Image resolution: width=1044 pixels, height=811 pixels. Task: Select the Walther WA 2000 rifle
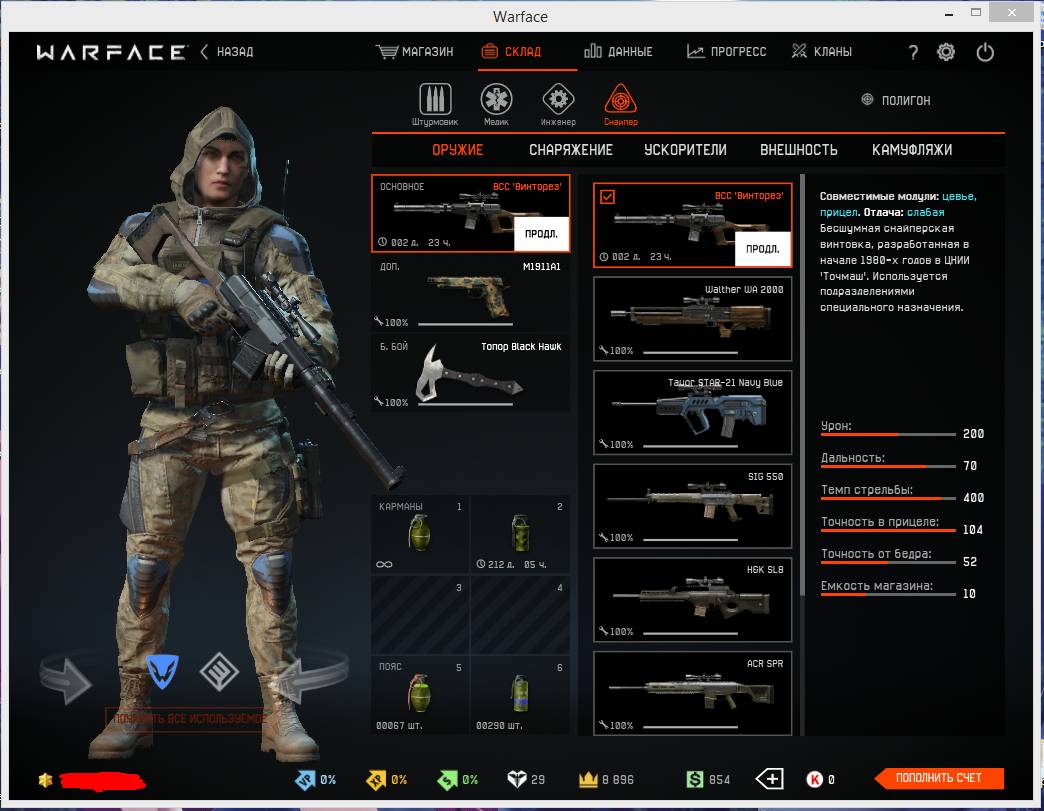point(692,320)
